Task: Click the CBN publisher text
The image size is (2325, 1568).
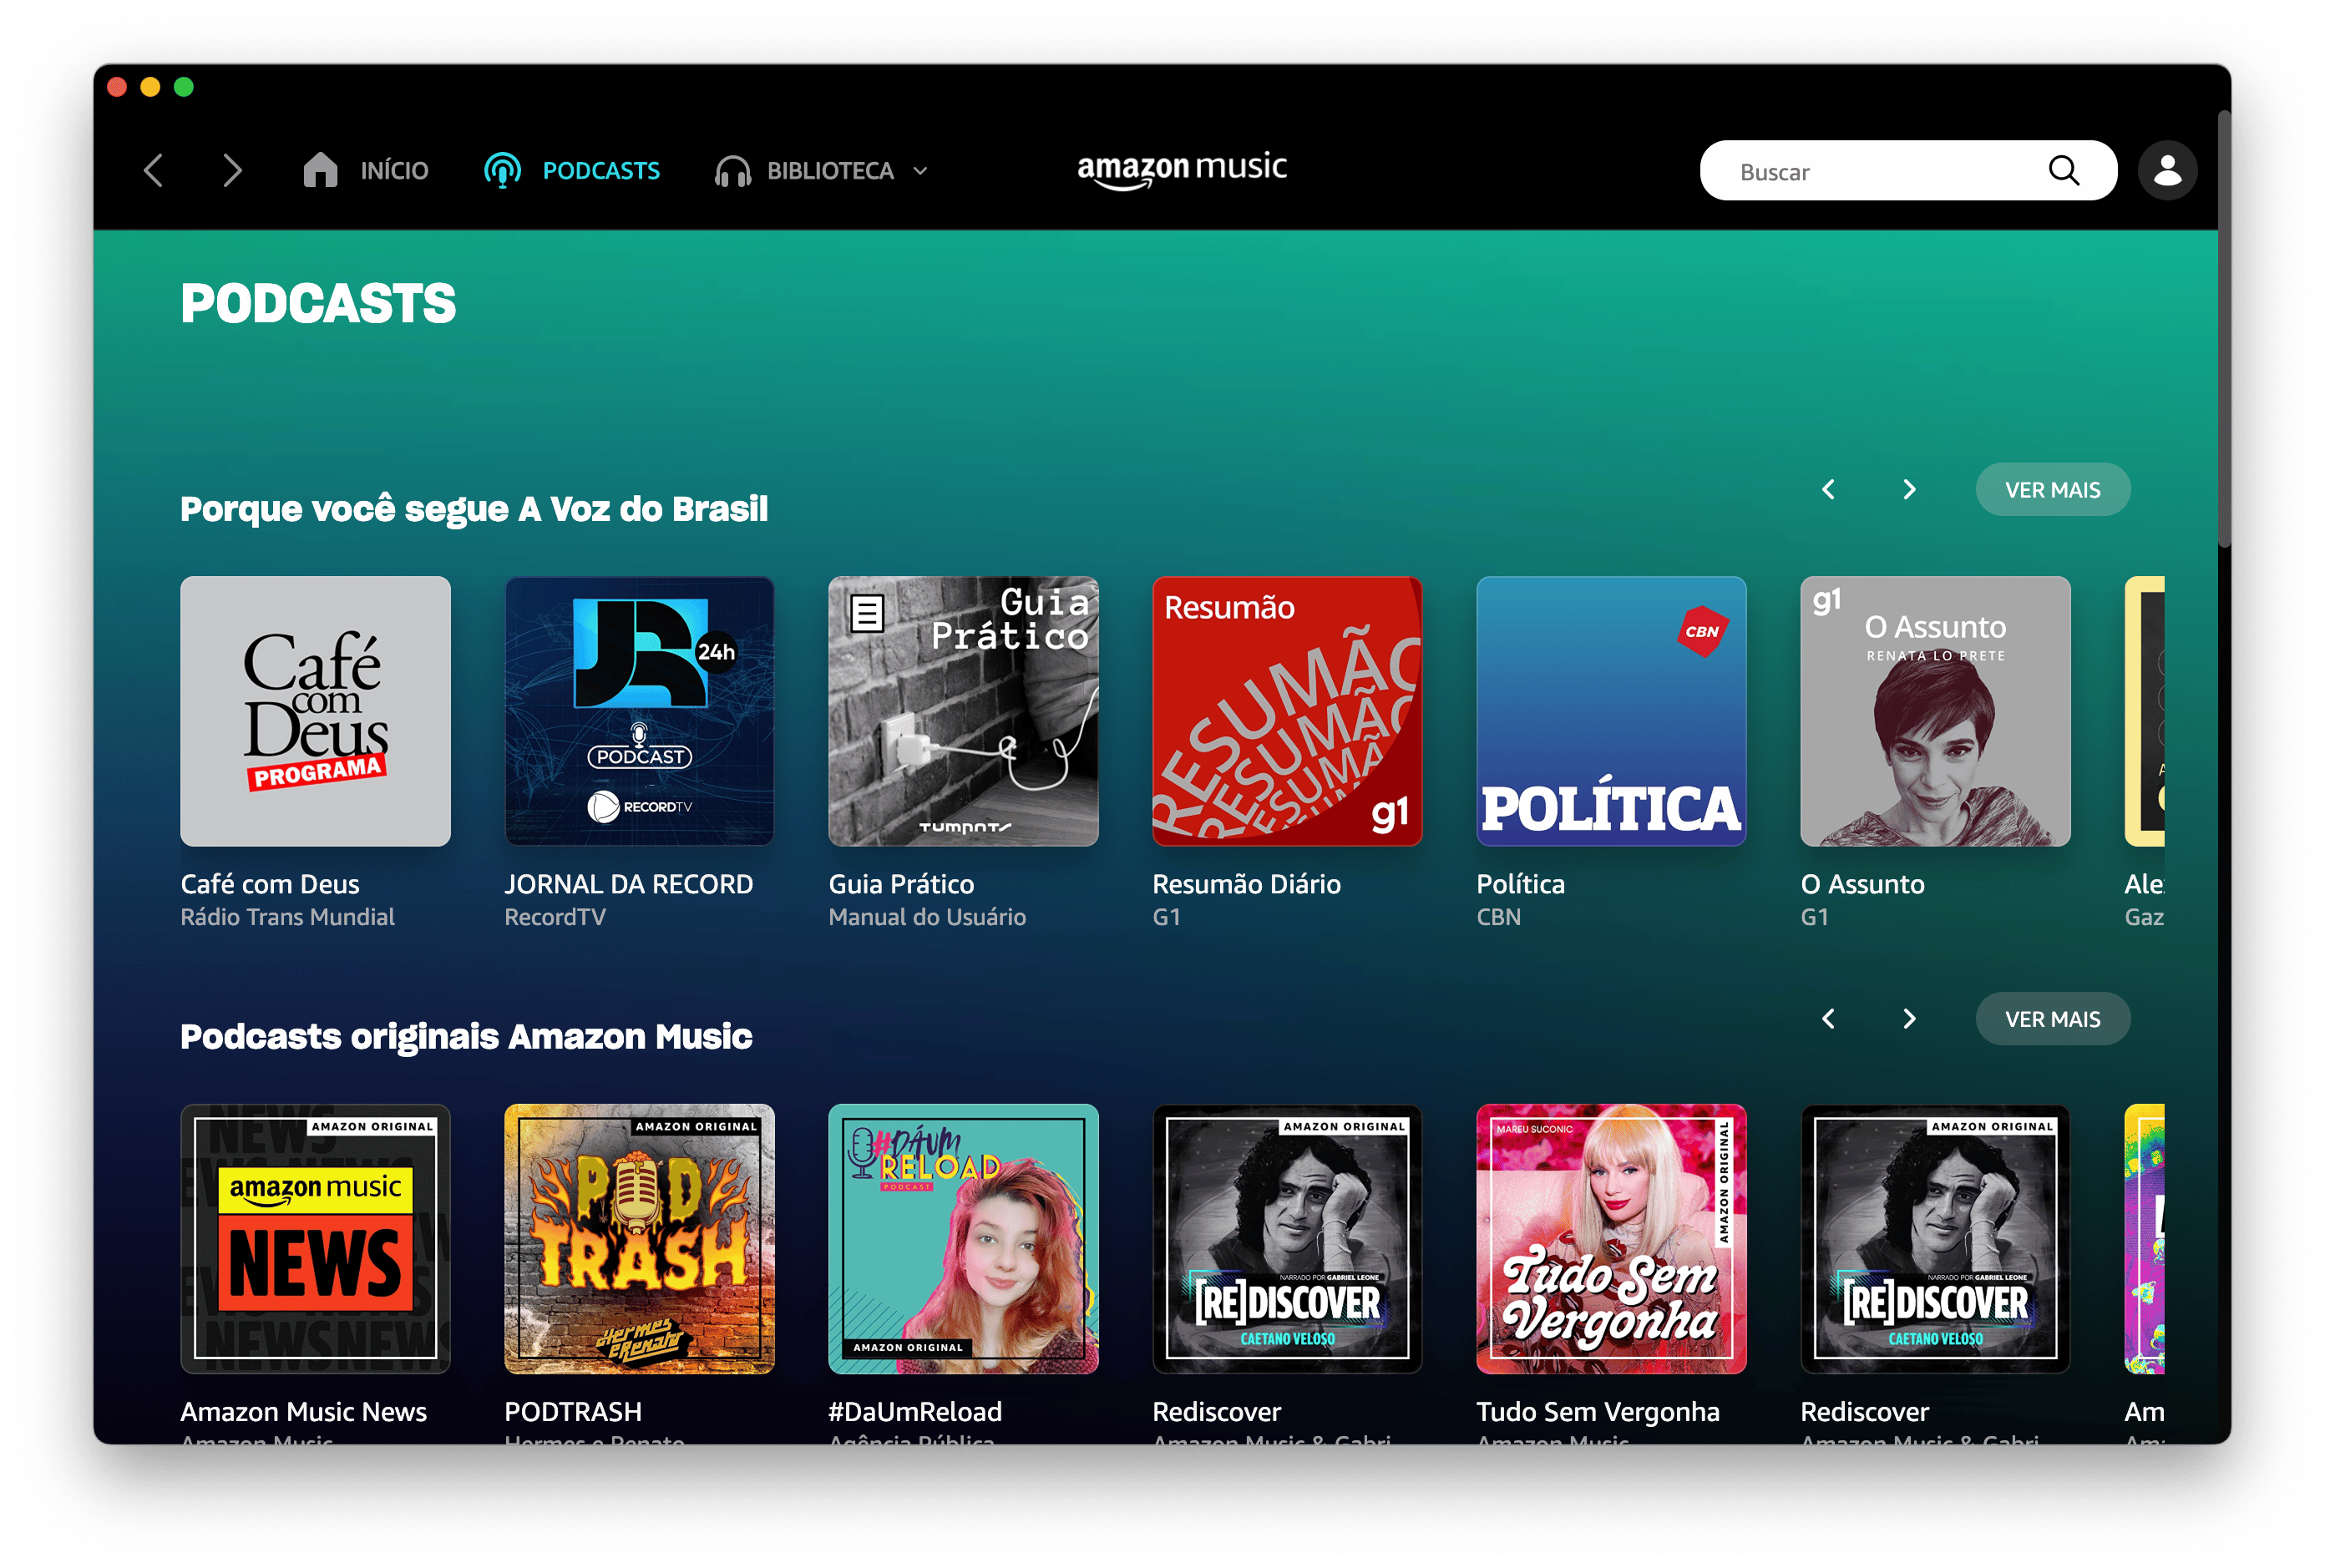Action: pyautogui.click(x=1498, y=917)
